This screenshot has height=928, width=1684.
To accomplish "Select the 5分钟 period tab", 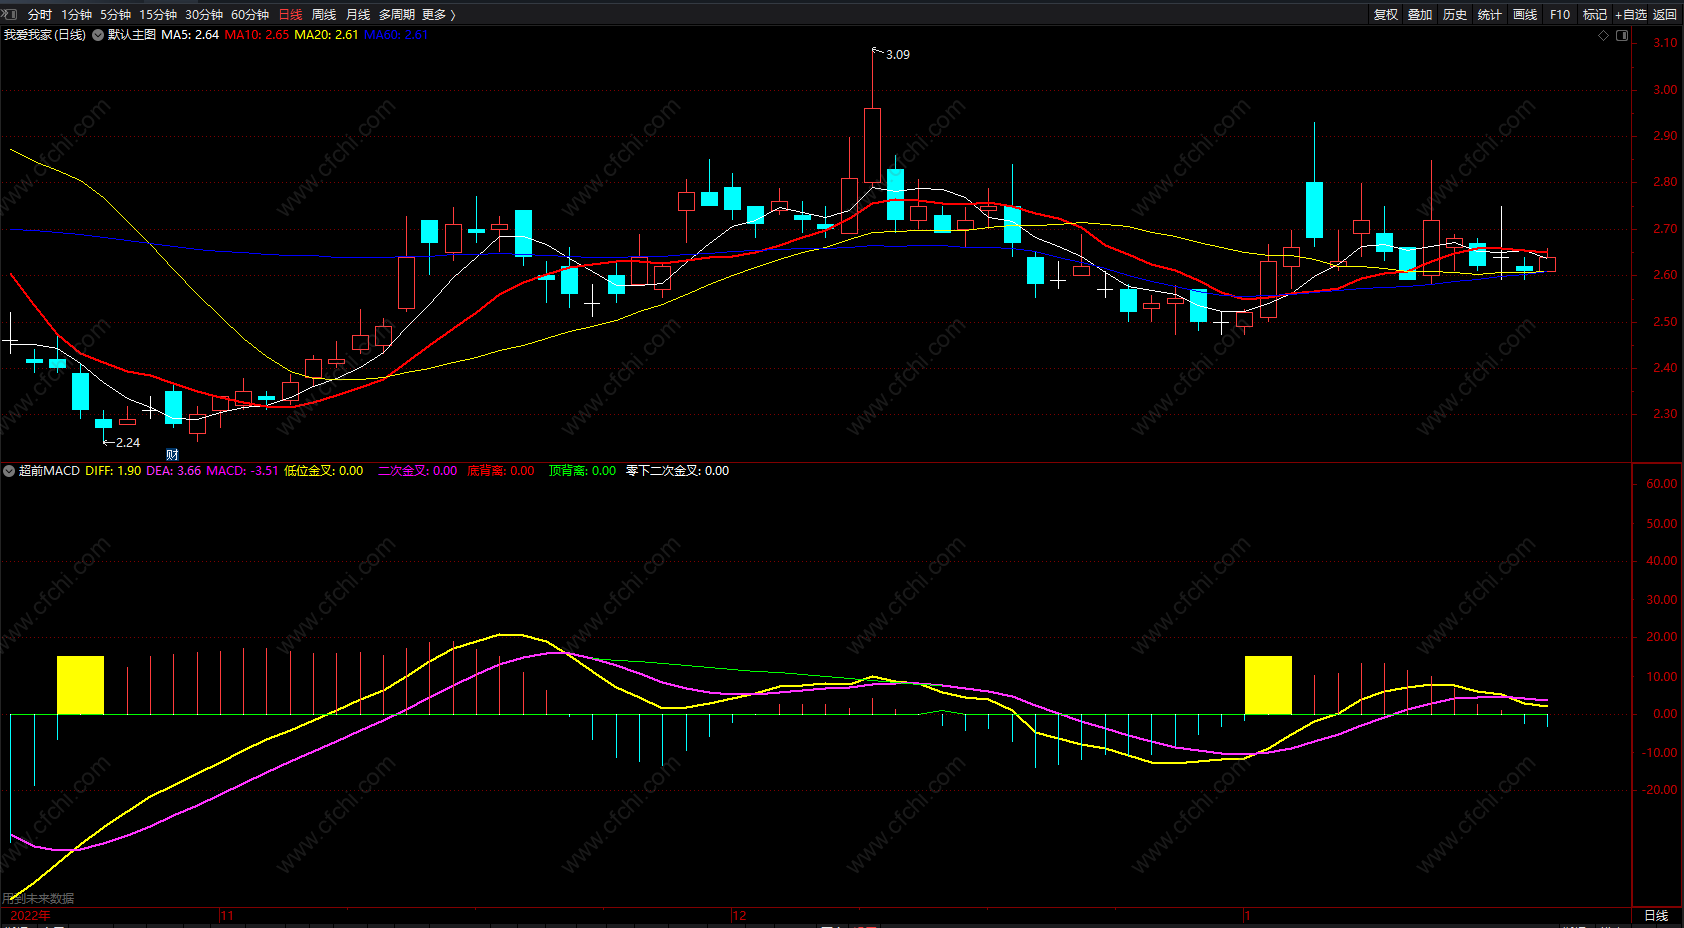I will (x=116, y=14).
